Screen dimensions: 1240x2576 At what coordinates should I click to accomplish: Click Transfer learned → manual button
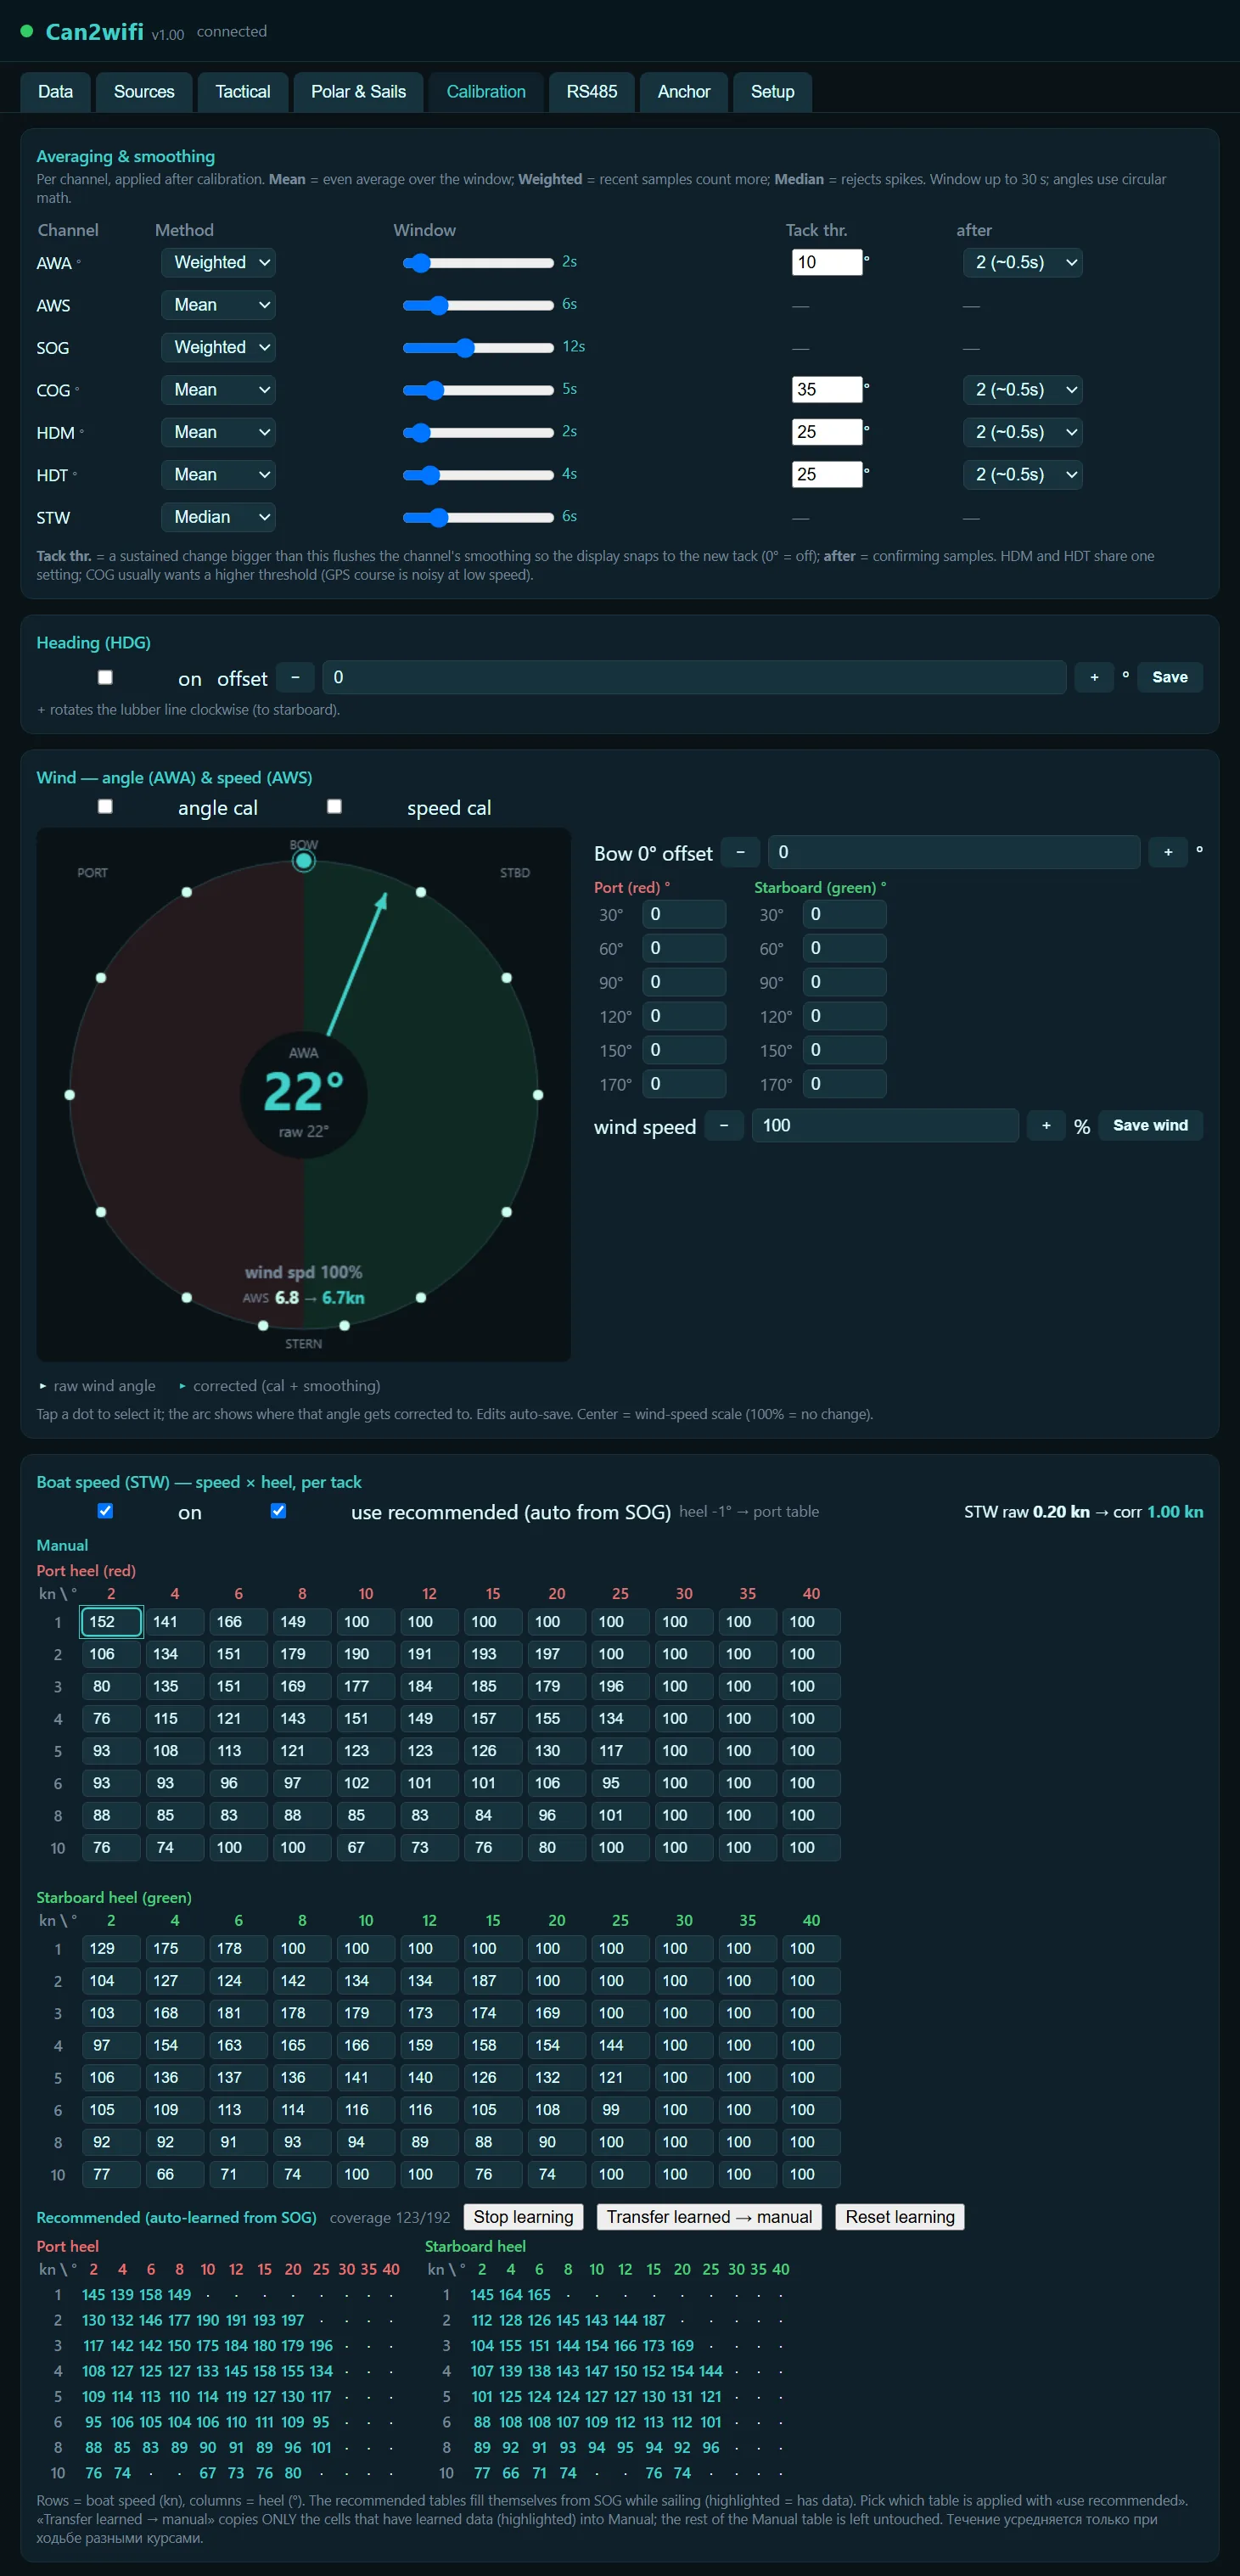click(x=709, y=2217)
